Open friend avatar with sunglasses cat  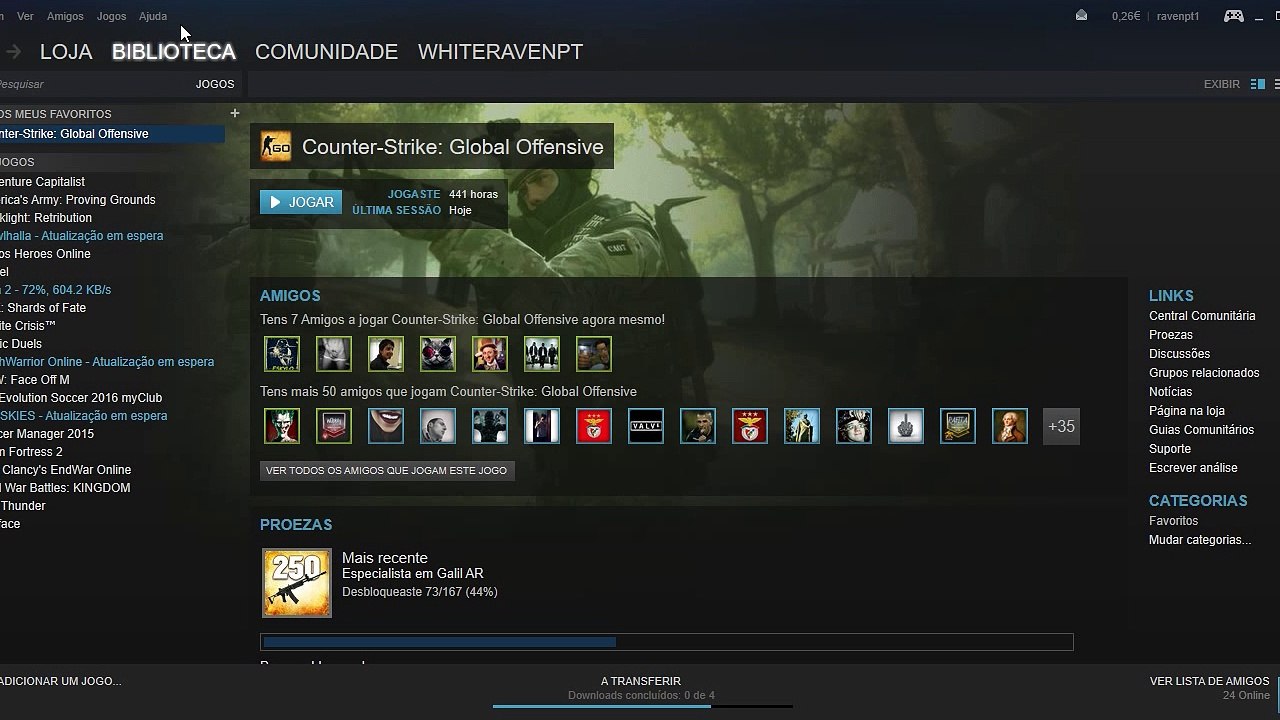pos(438,354)
